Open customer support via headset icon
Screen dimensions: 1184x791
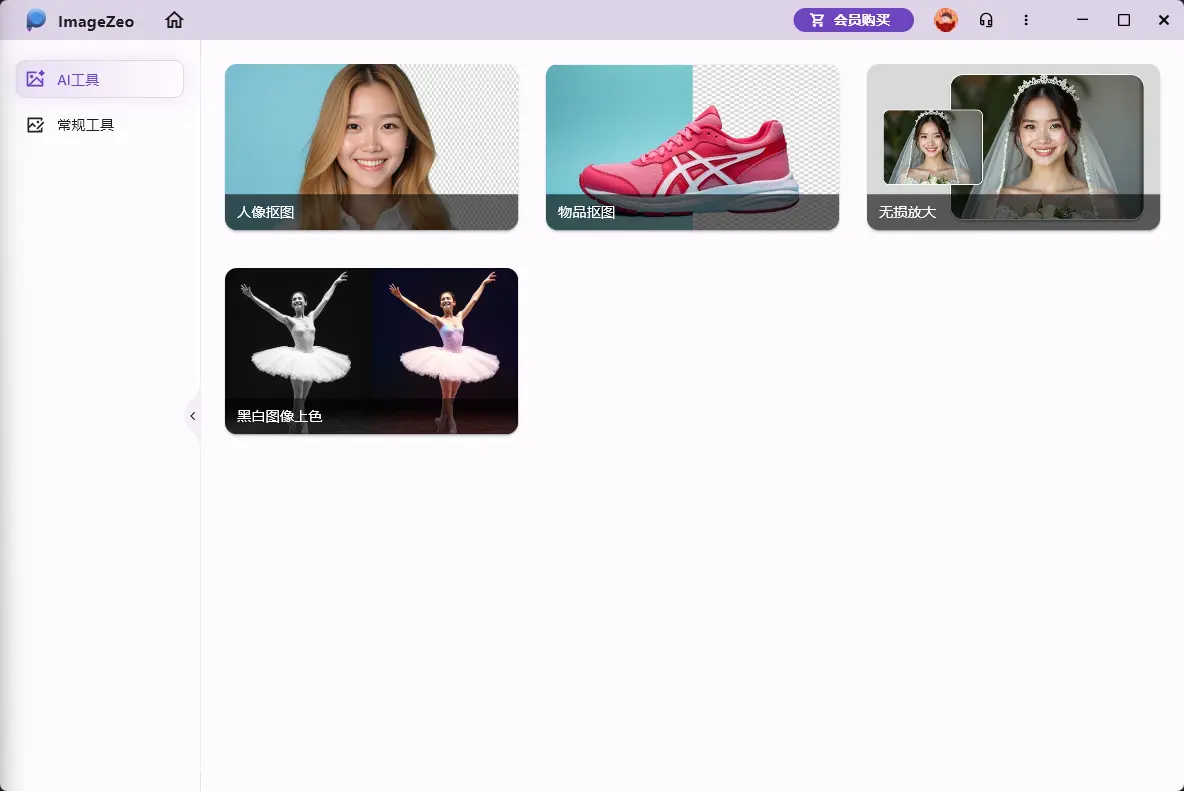click(986, 20)
